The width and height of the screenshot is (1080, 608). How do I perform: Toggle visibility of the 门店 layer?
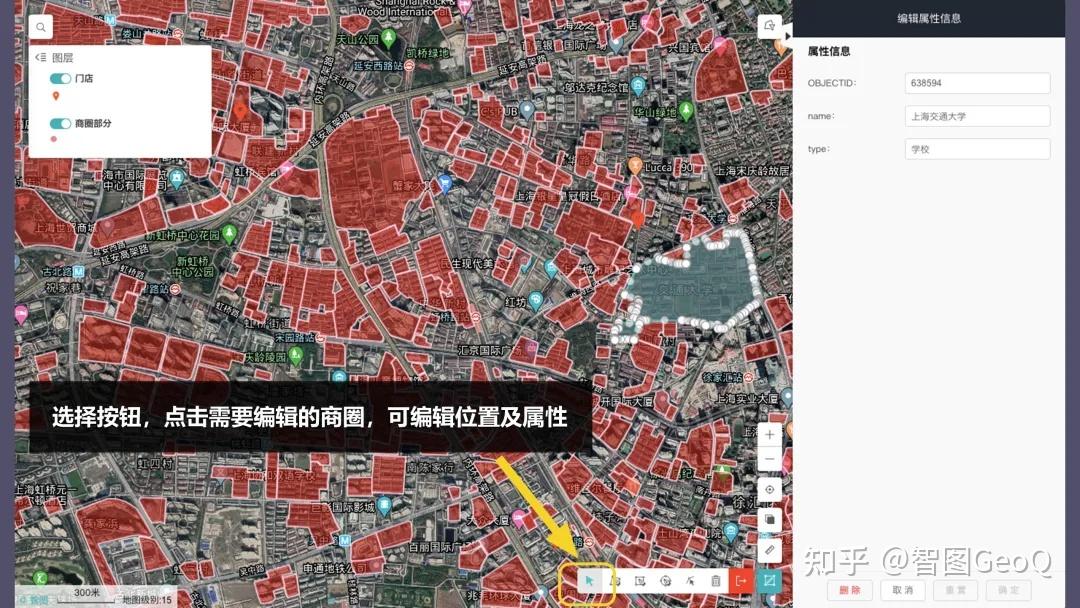point(58,79)
